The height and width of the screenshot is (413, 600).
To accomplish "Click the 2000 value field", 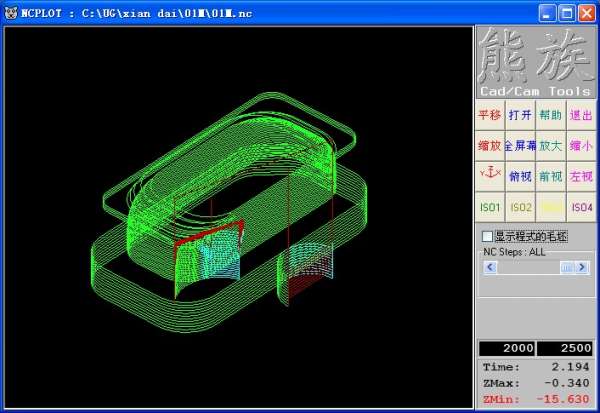I will pos(507,348).
